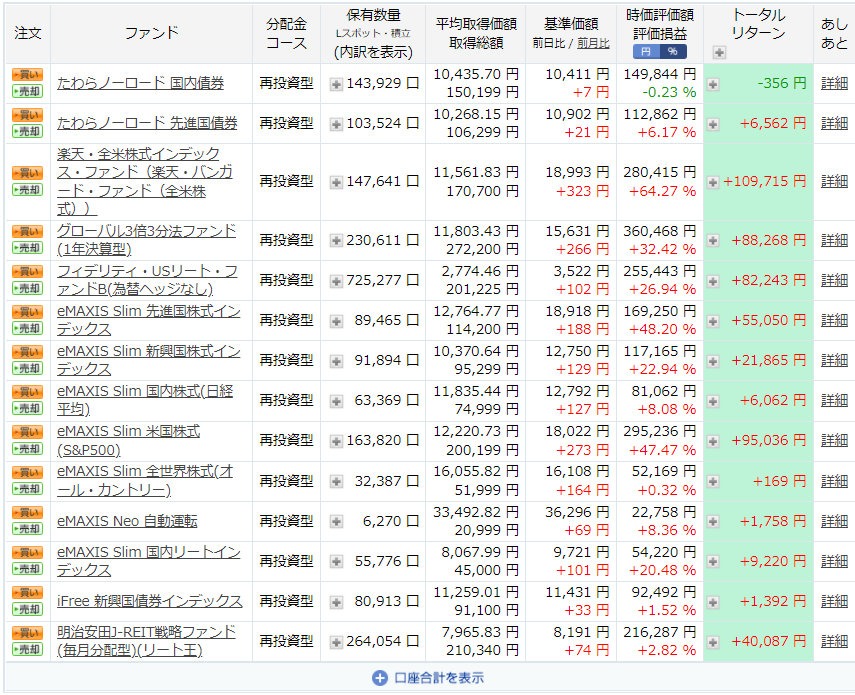The image size is (855, 695).
Task: Open 詳細 link for たわらノーロード 国内債券 row
Action: 834,83
